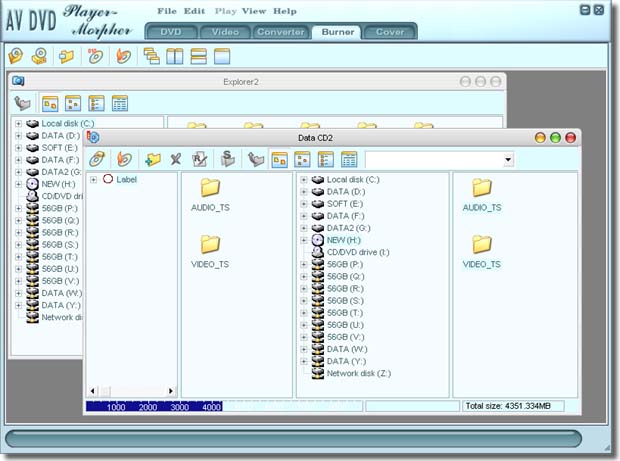Select DATA2 (G:) in Data CD2 tree
620x461 pixels.
tap(348, 228)
